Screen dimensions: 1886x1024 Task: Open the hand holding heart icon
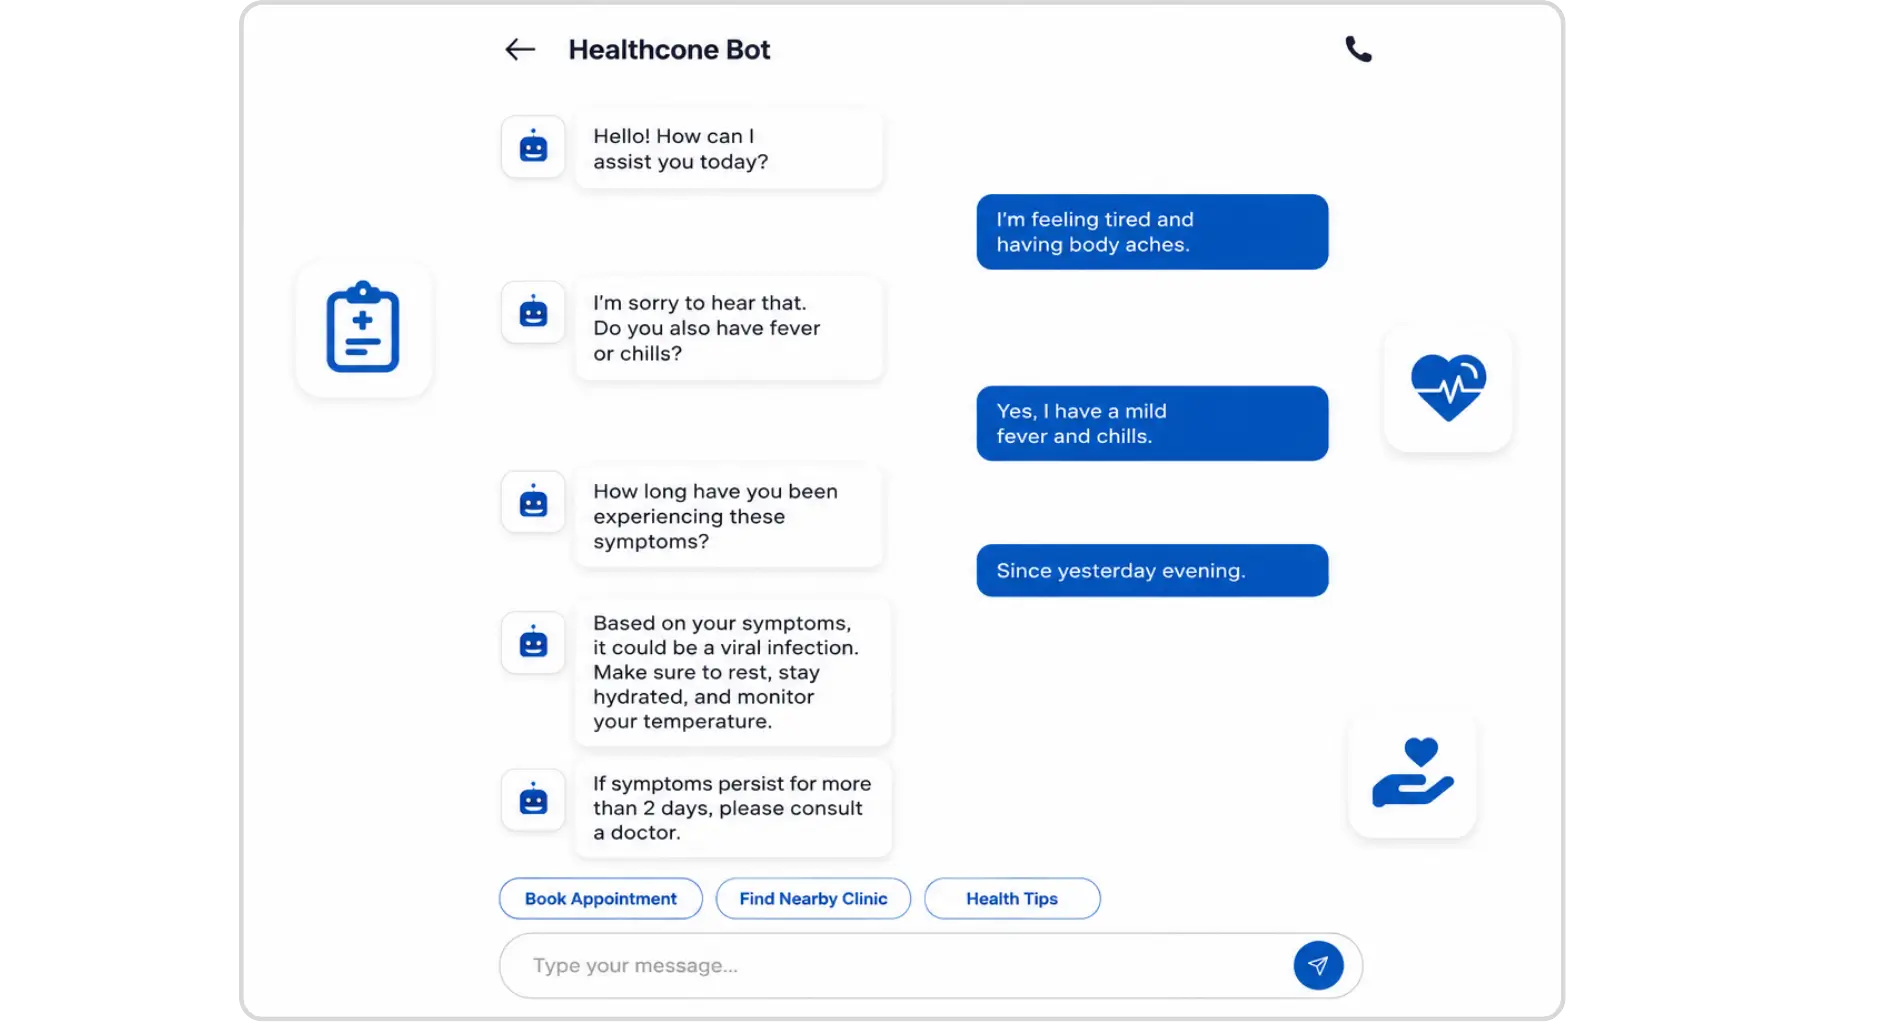click(1412, 774)
